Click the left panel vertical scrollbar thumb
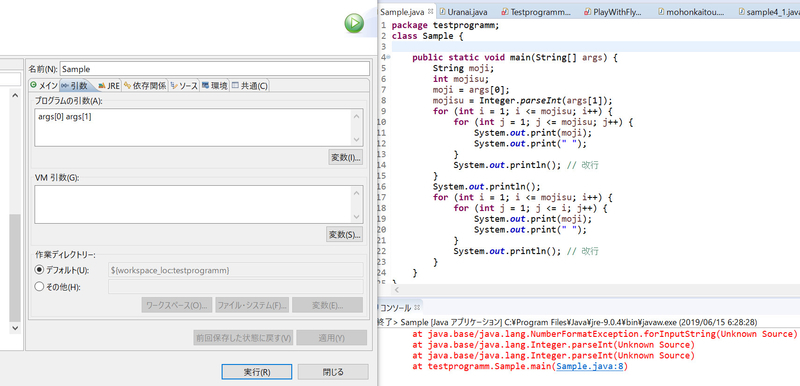The width and height of the screenshot is (800, 386). [15, 268]
